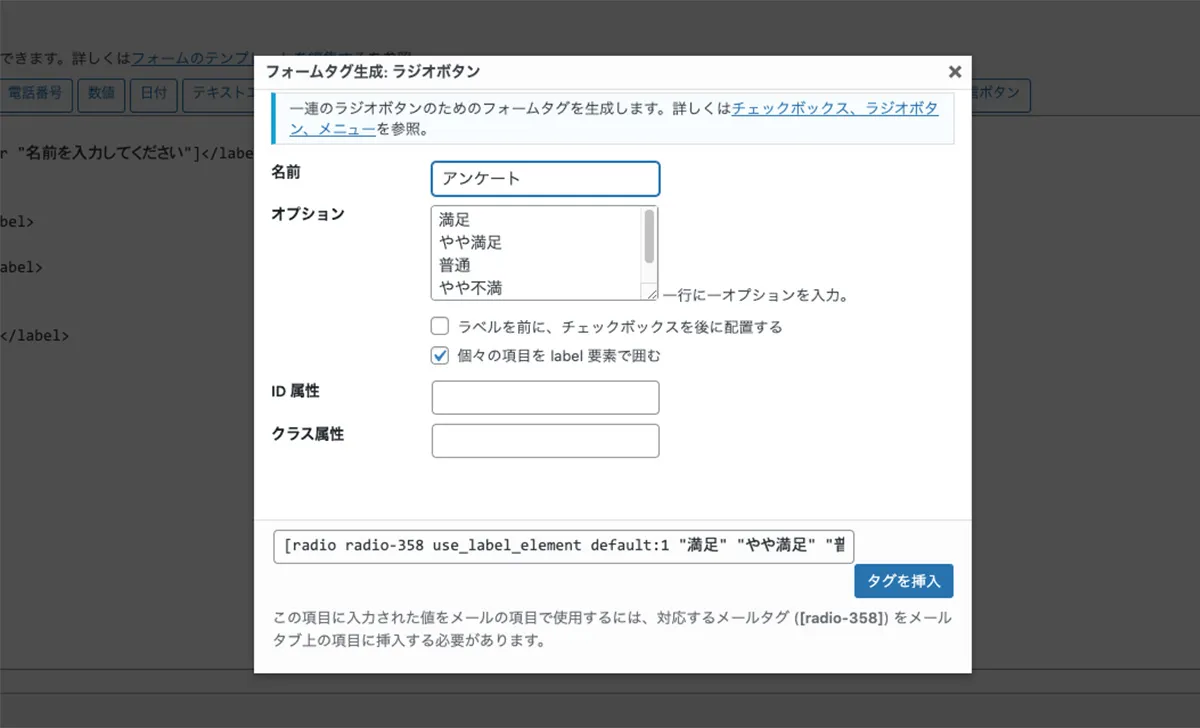Screen dimensions: 1200x728
Task: Disable 個々の項目を label 要素で囲む option
Action: coord(439,354)
